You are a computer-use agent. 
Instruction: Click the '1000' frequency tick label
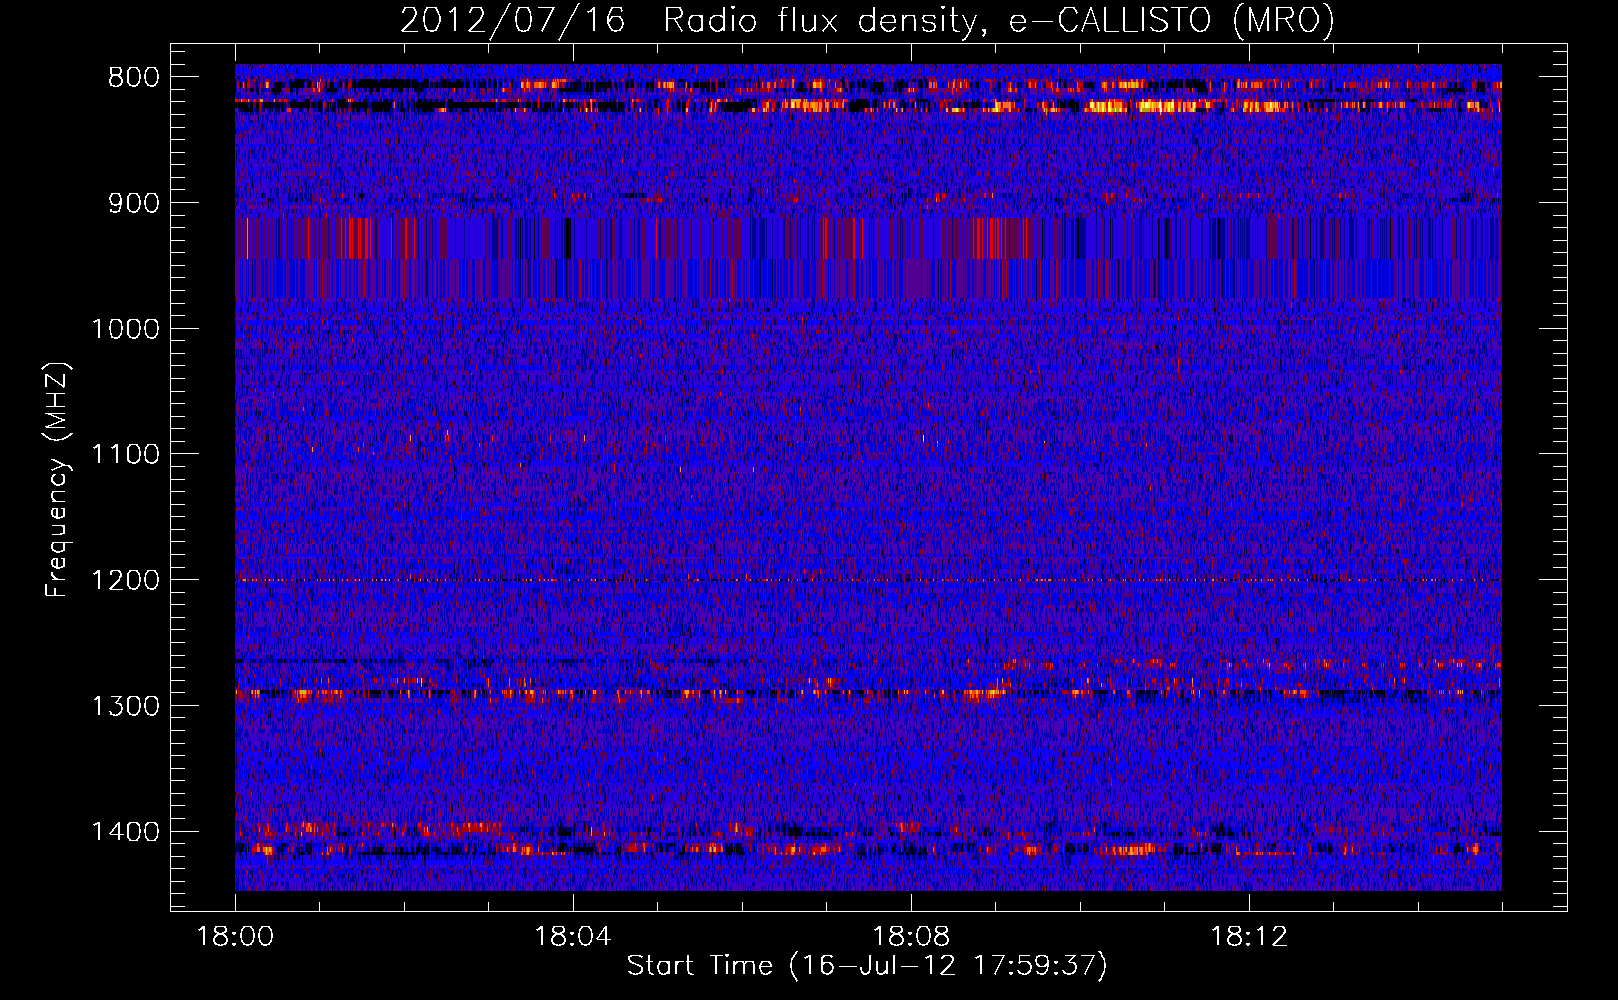point(125,329)
